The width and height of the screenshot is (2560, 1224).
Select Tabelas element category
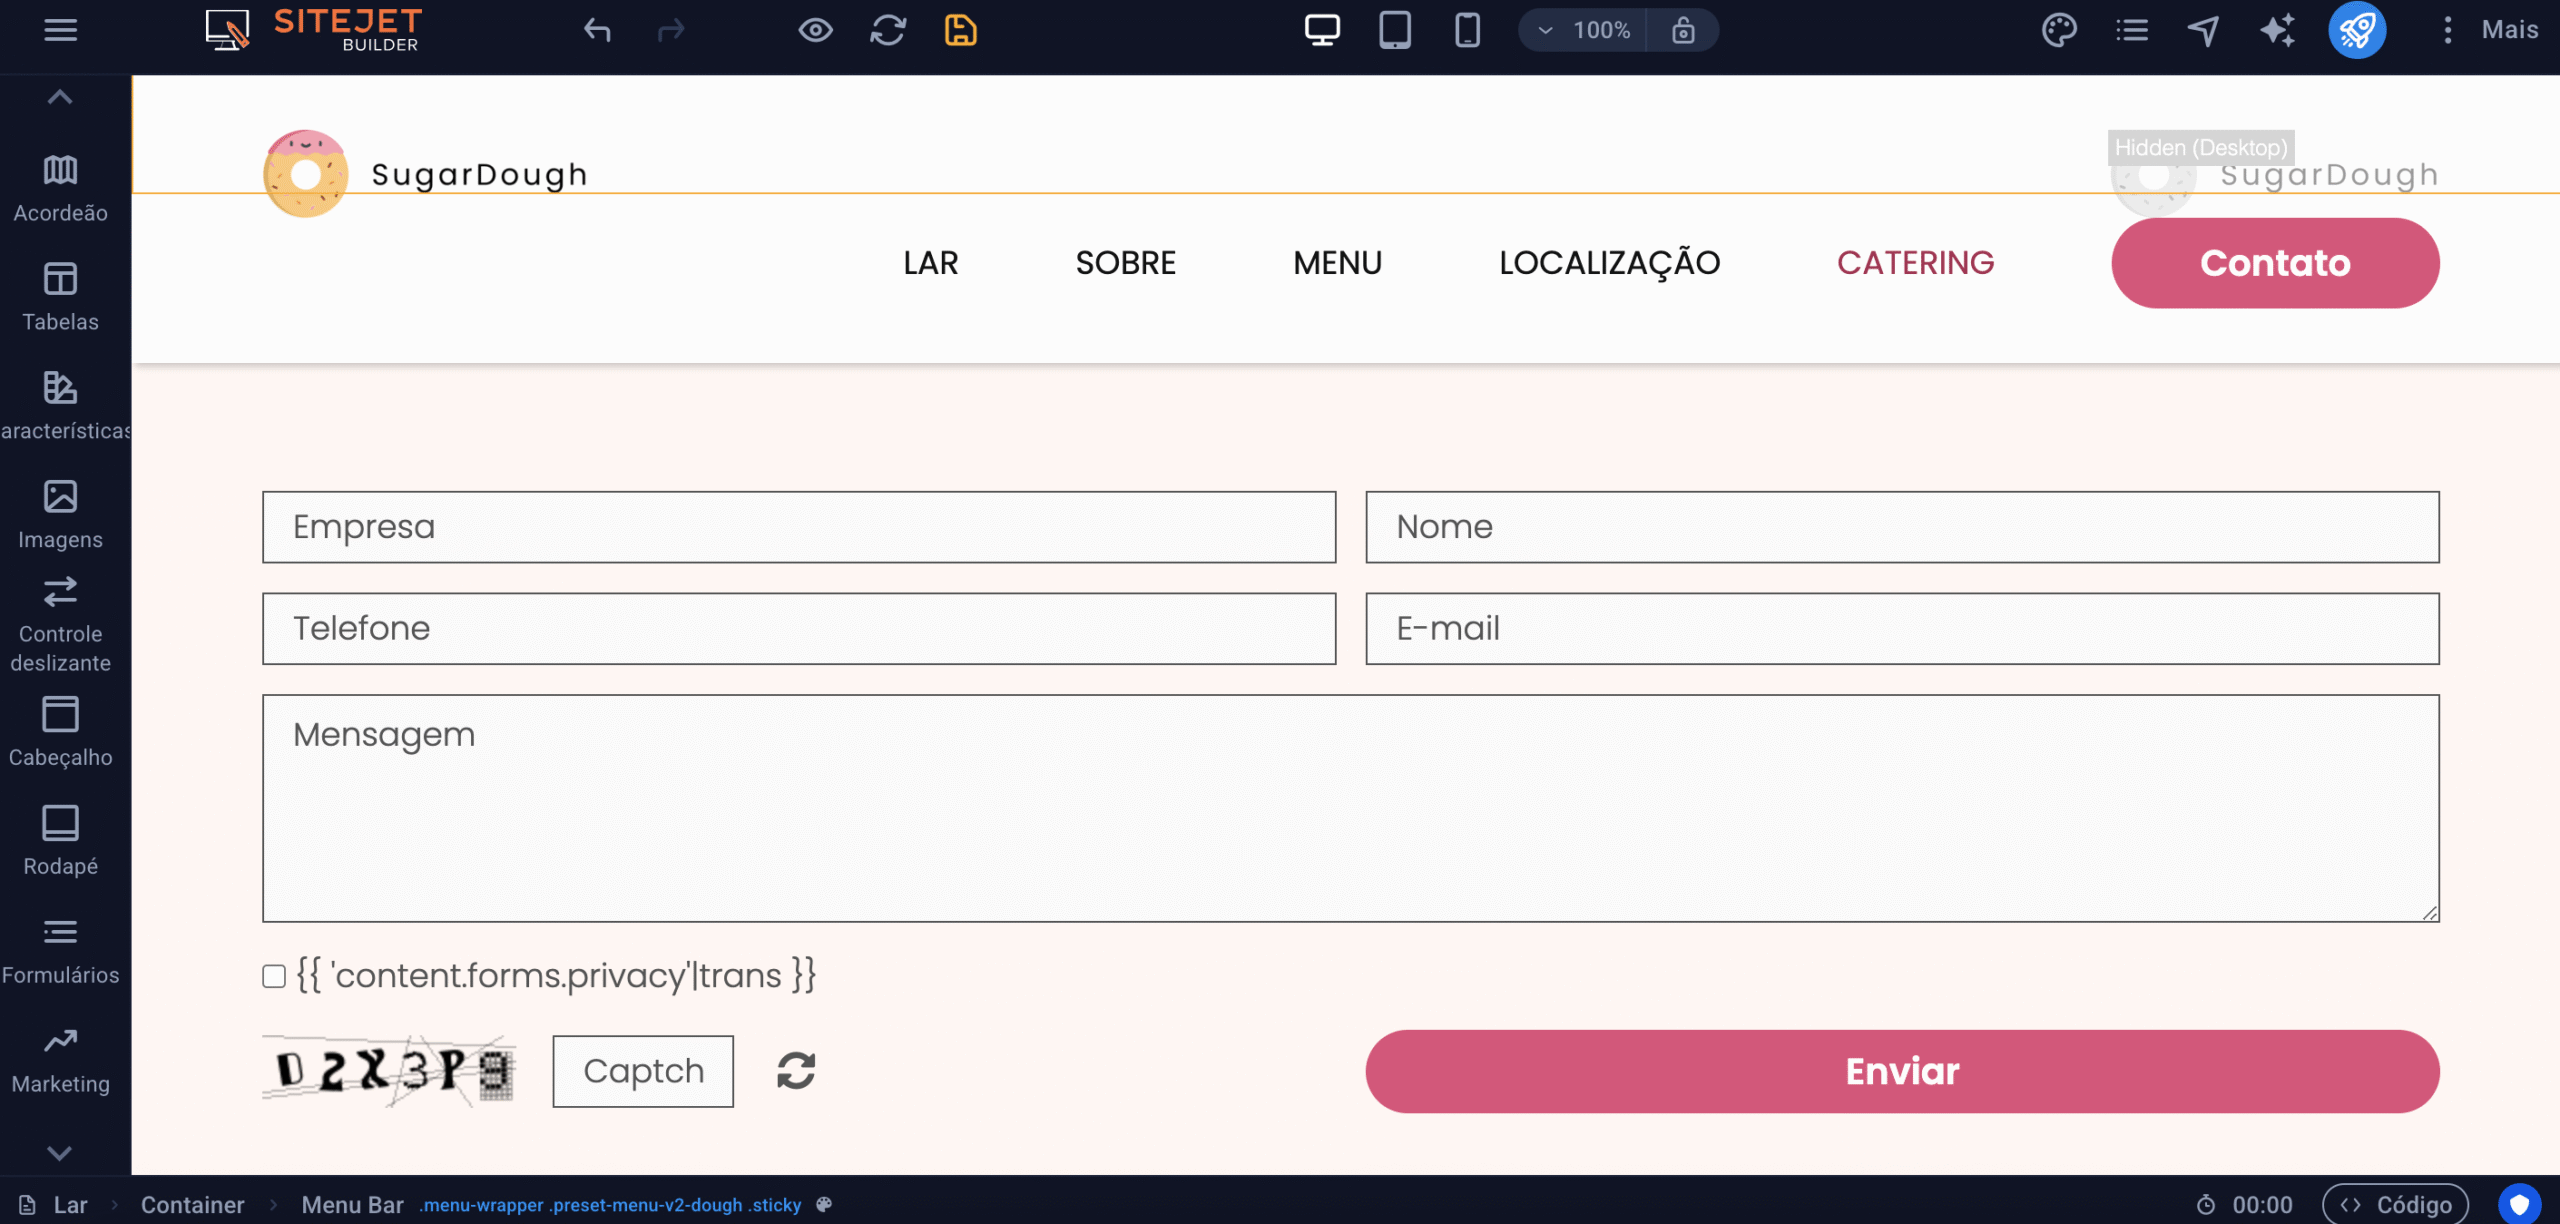point(60,297)
